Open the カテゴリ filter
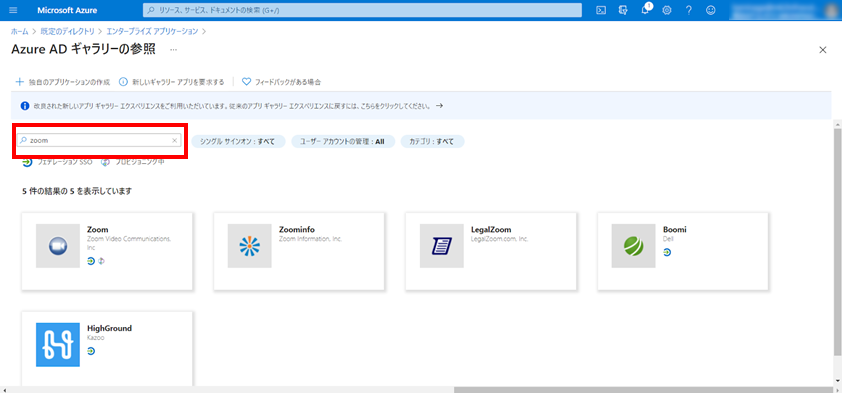The height and width of the screenshot is (393, 842). tap(432, 142)
